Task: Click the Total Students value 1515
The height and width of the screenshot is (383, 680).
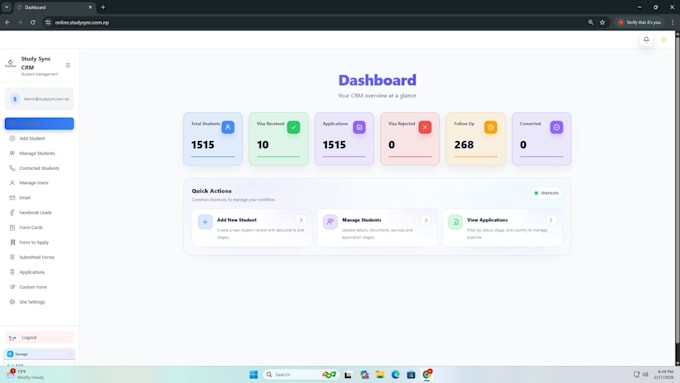Action: [x=203, y=144]
